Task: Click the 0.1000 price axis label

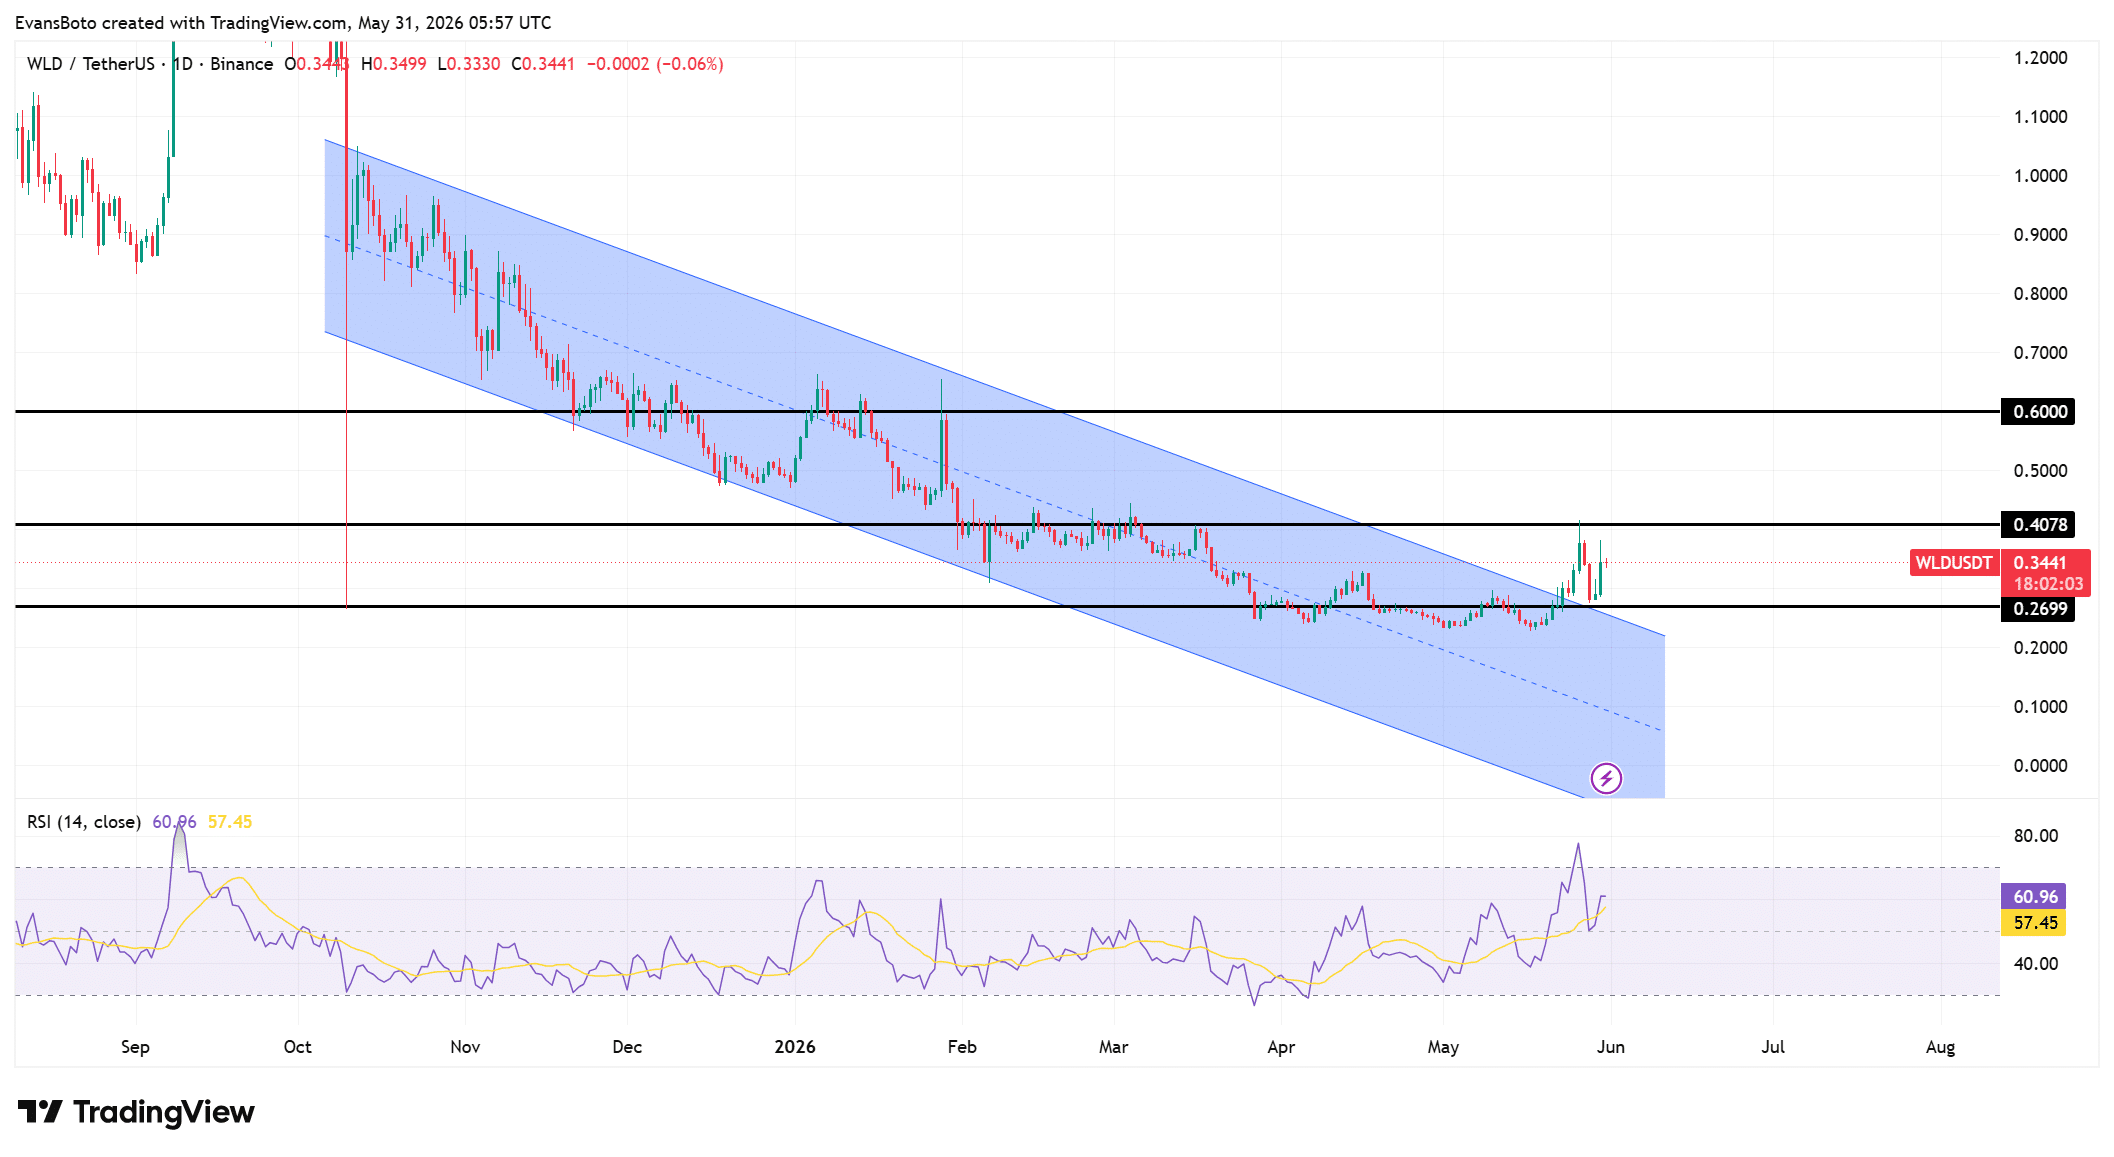Action: [x=2040, y=707]
